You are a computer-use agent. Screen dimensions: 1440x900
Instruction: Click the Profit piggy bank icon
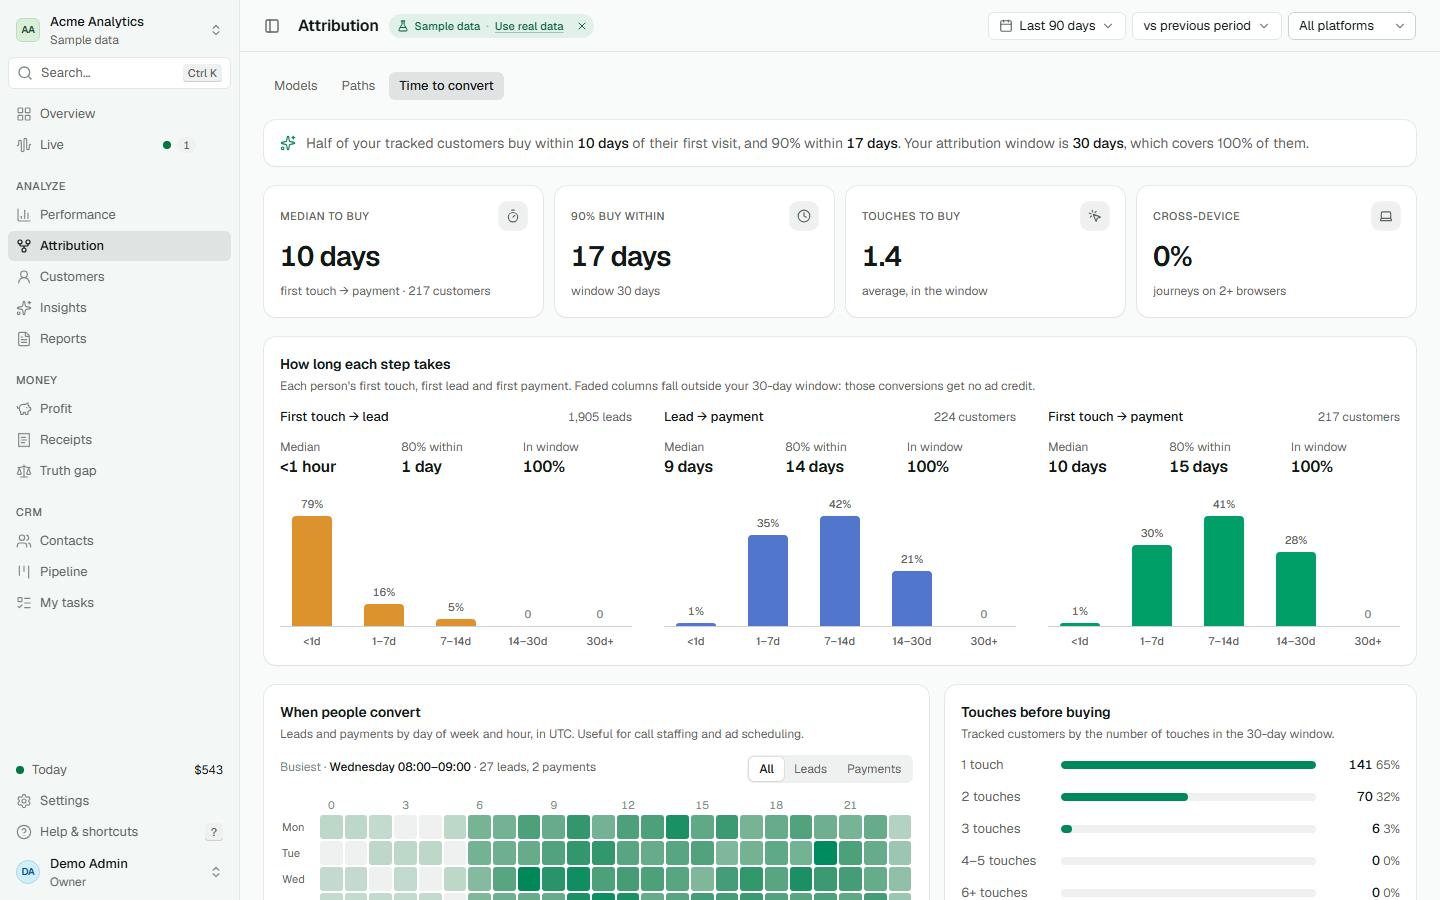(x=24, y=409)
